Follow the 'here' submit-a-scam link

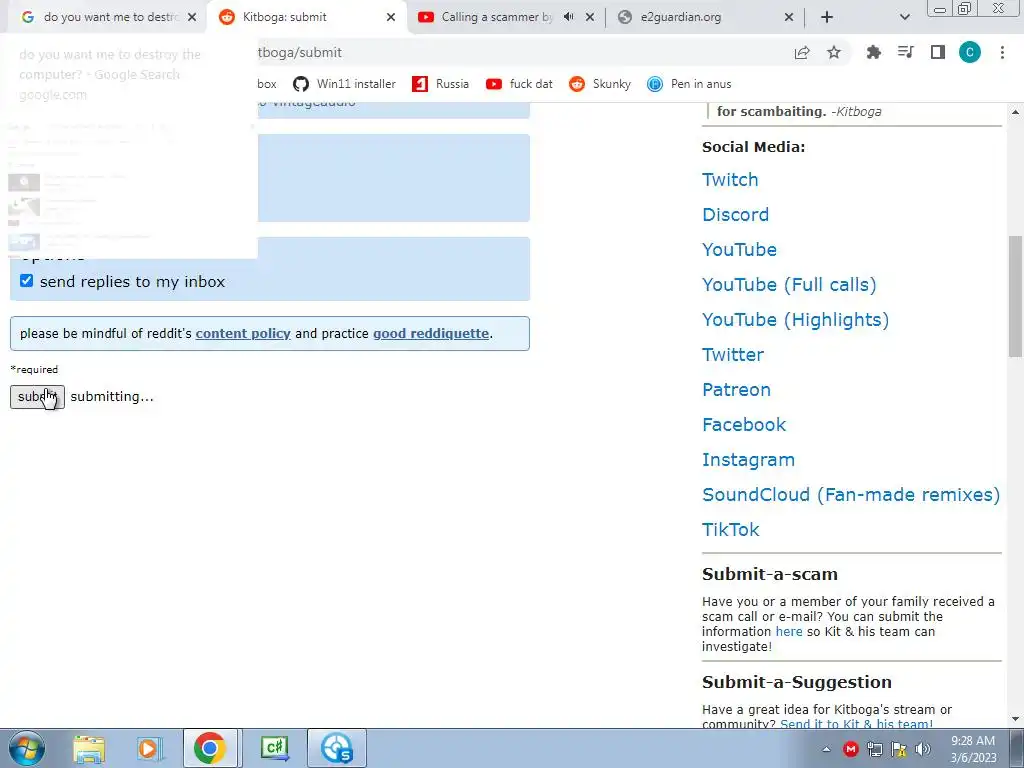click(789, 632)
